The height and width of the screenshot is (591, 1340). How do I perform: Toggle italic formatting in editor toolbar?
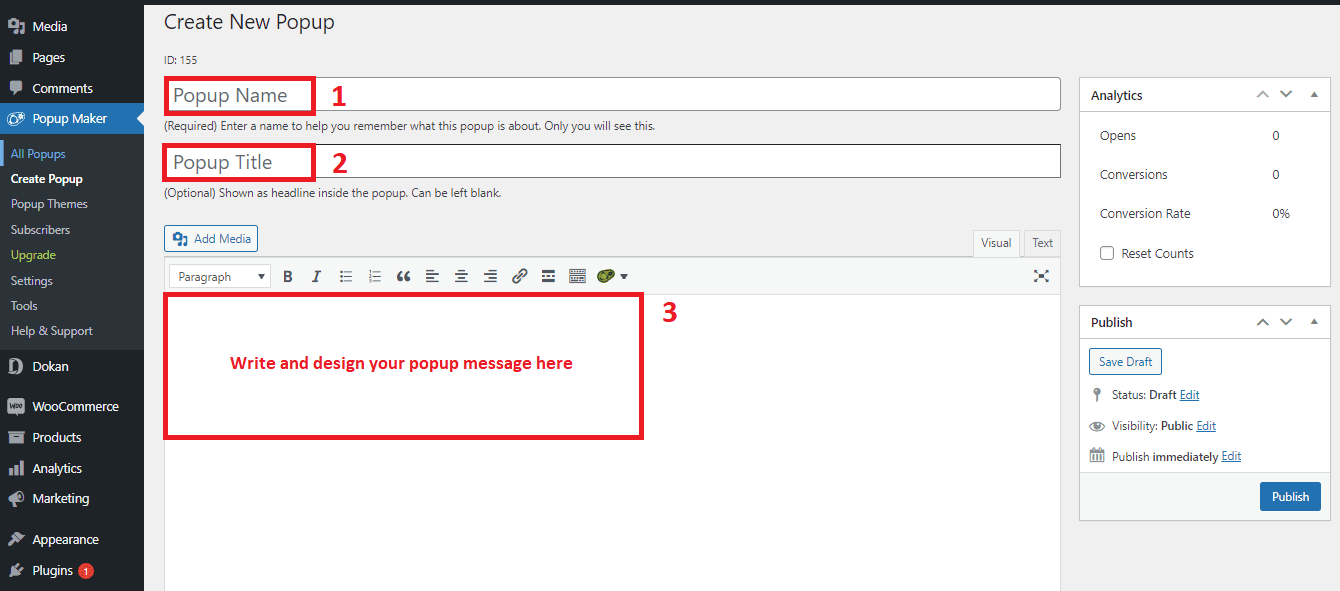316,276
